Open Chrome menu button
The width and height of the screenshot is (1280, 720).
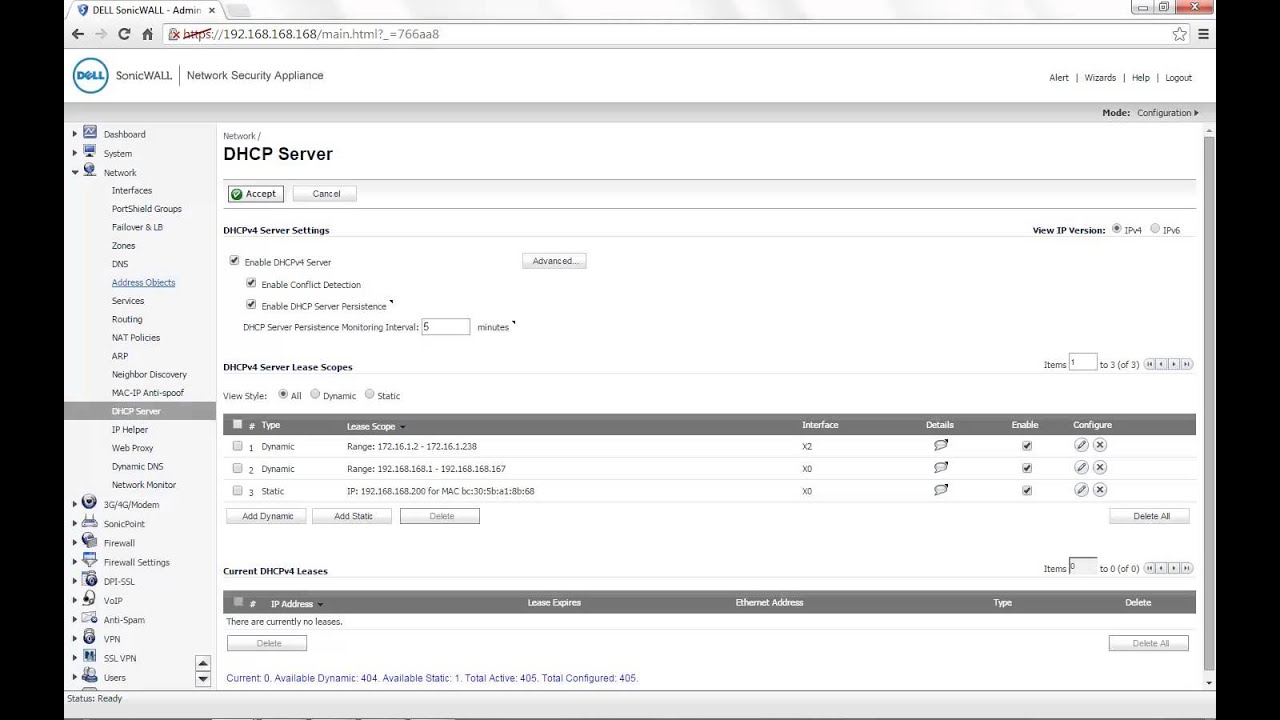(x=1203, y=34)
